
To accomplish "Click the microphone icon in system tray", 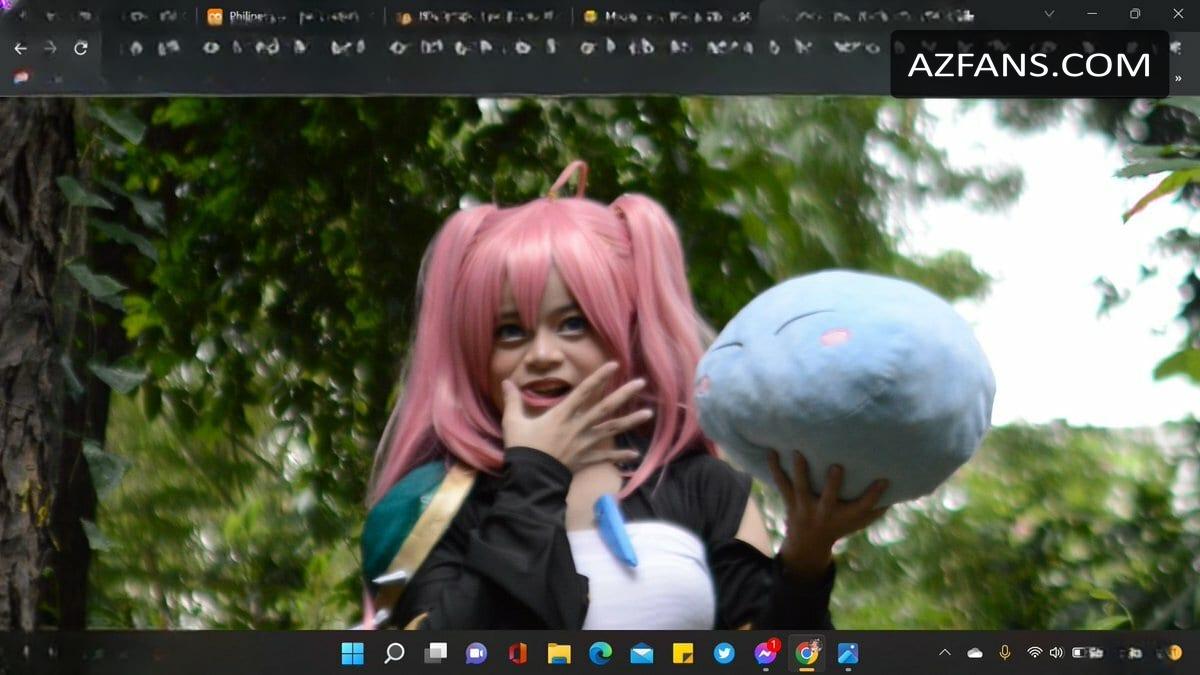I will click(1005, 653).
